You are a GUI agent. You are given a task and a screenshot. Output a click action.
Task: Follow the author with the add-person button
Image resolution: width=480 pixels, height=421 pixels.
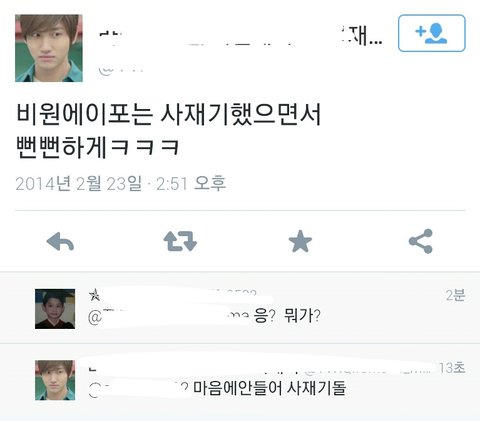(x=432, y=33)
